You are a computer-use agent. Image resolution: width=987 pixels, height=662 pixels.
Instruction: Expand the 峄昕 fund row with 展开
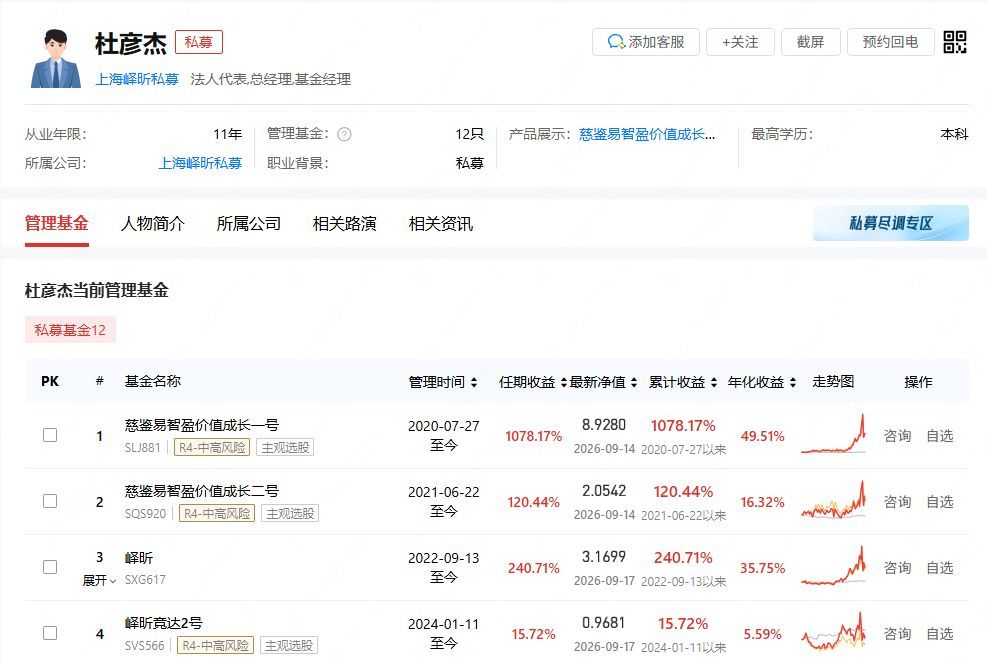point(99,580)
